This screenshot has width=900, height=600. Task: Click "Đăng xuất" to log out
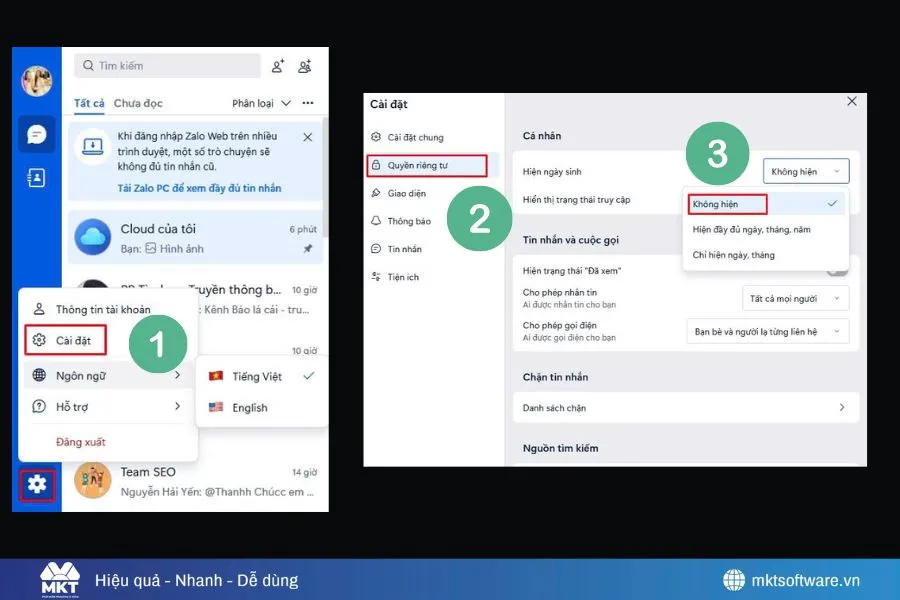(80, 442)
